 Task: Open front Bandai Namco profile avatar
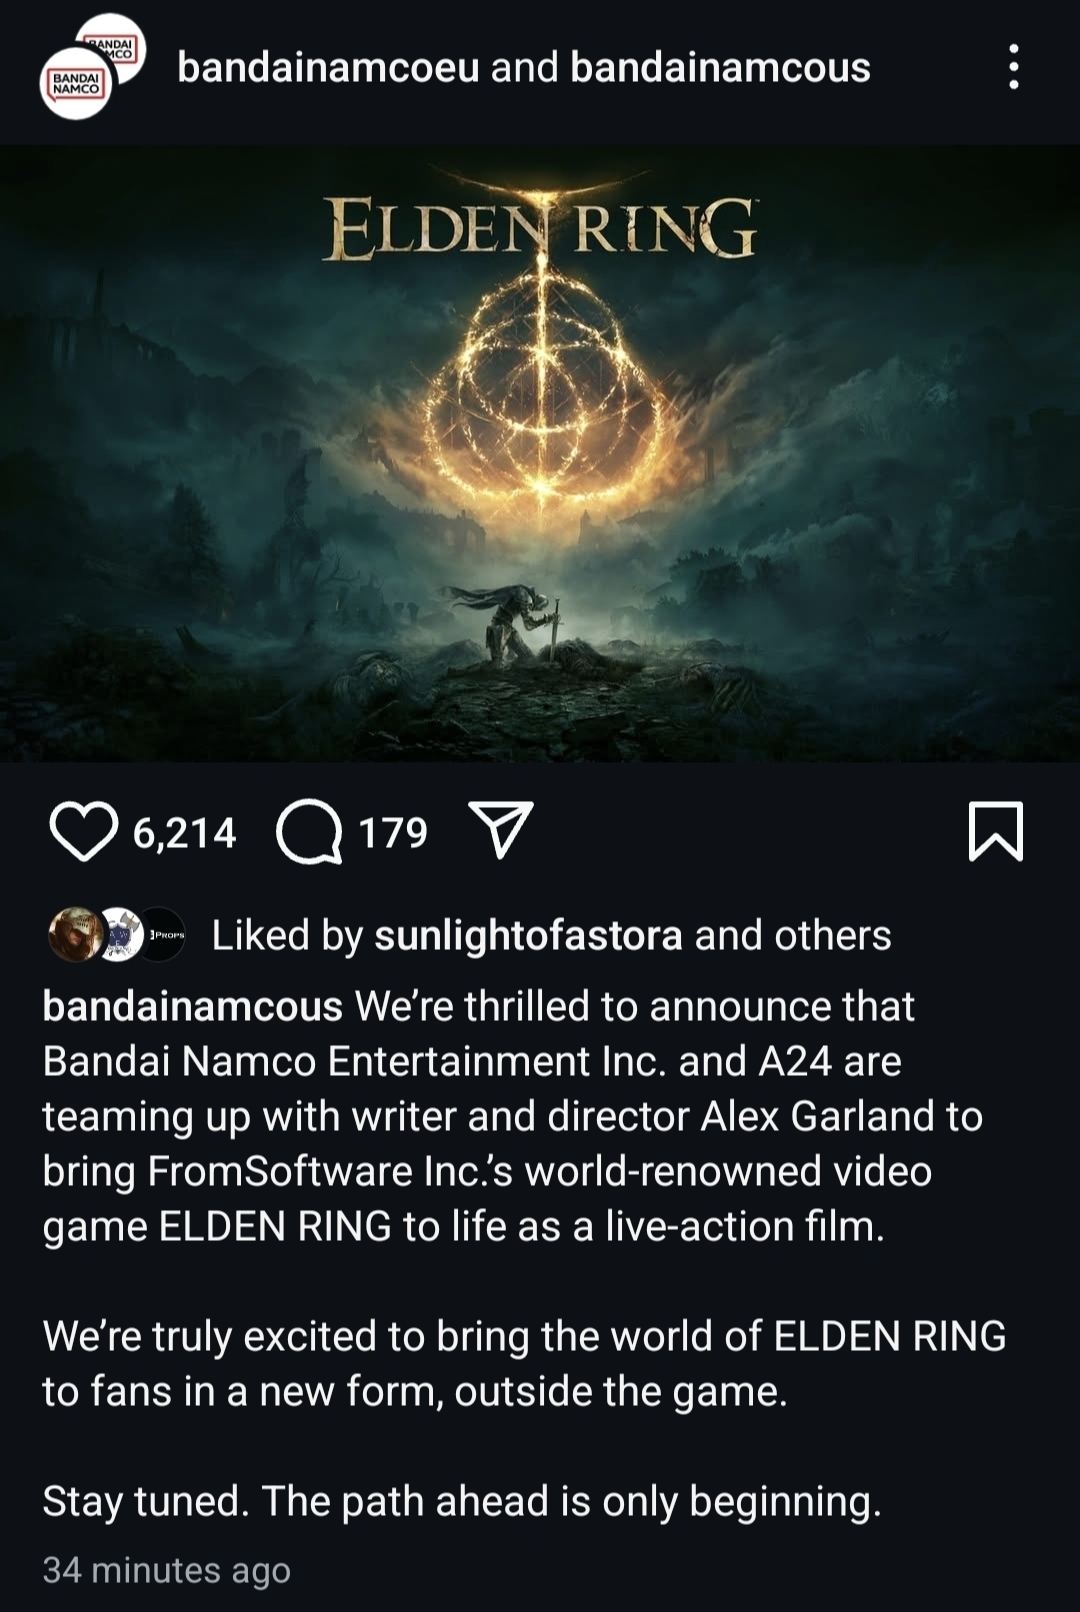[75, 83]
